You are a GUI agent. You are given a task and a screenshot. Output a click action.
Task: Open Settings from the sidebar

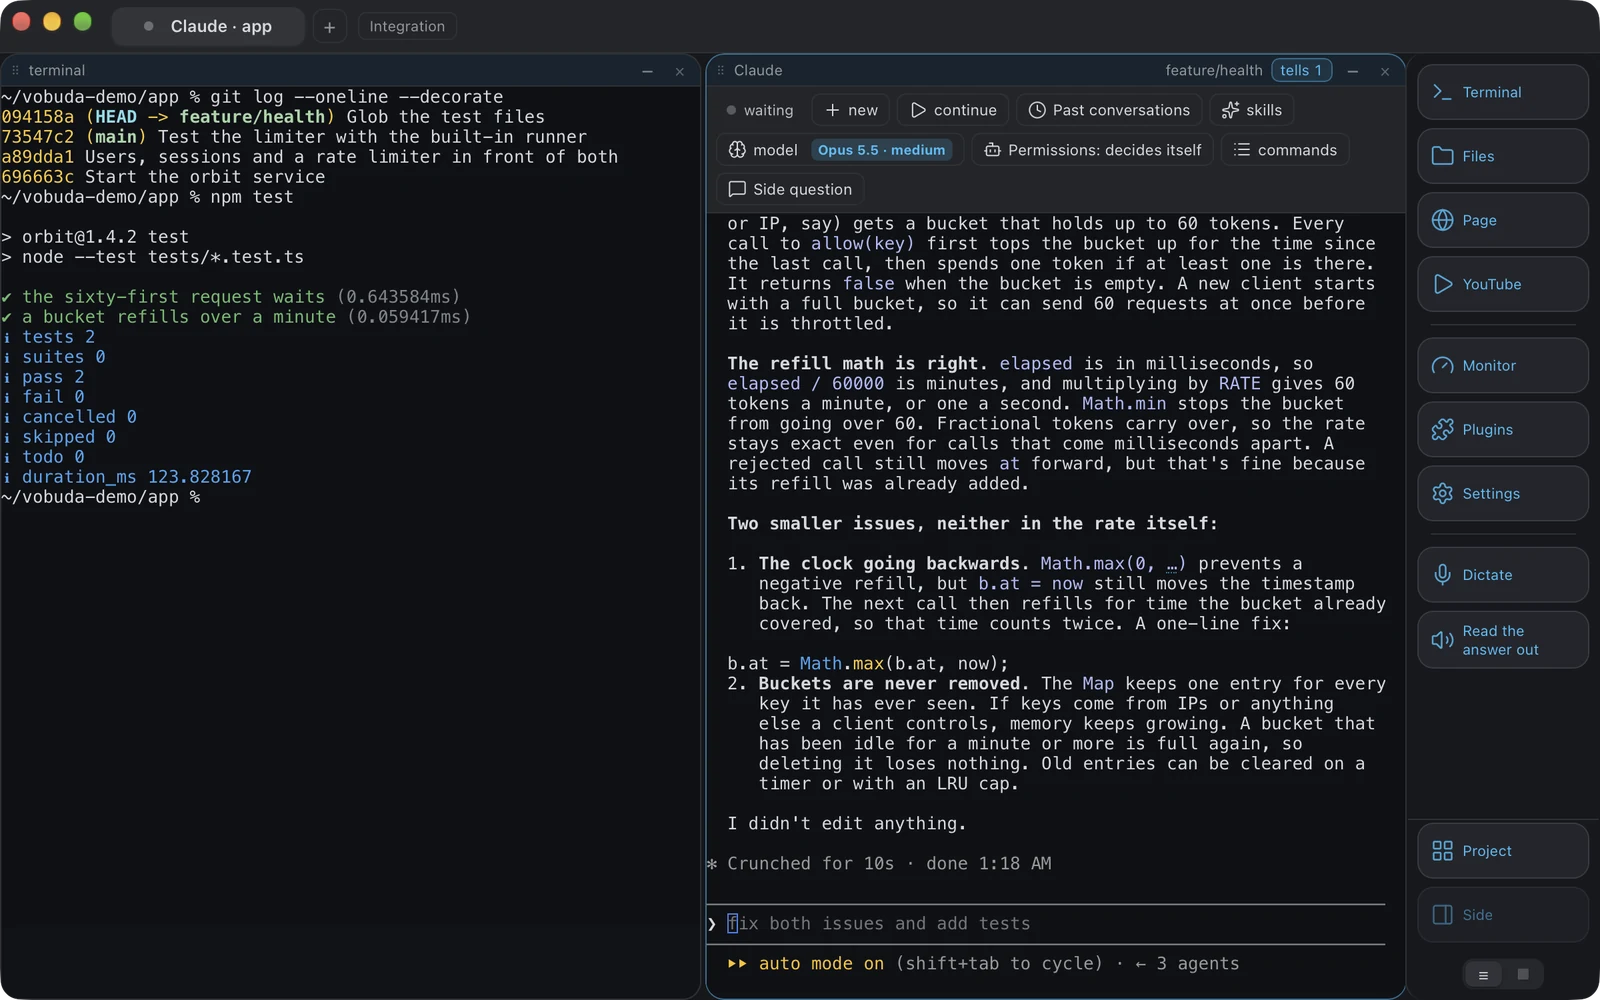[1502, 493]
